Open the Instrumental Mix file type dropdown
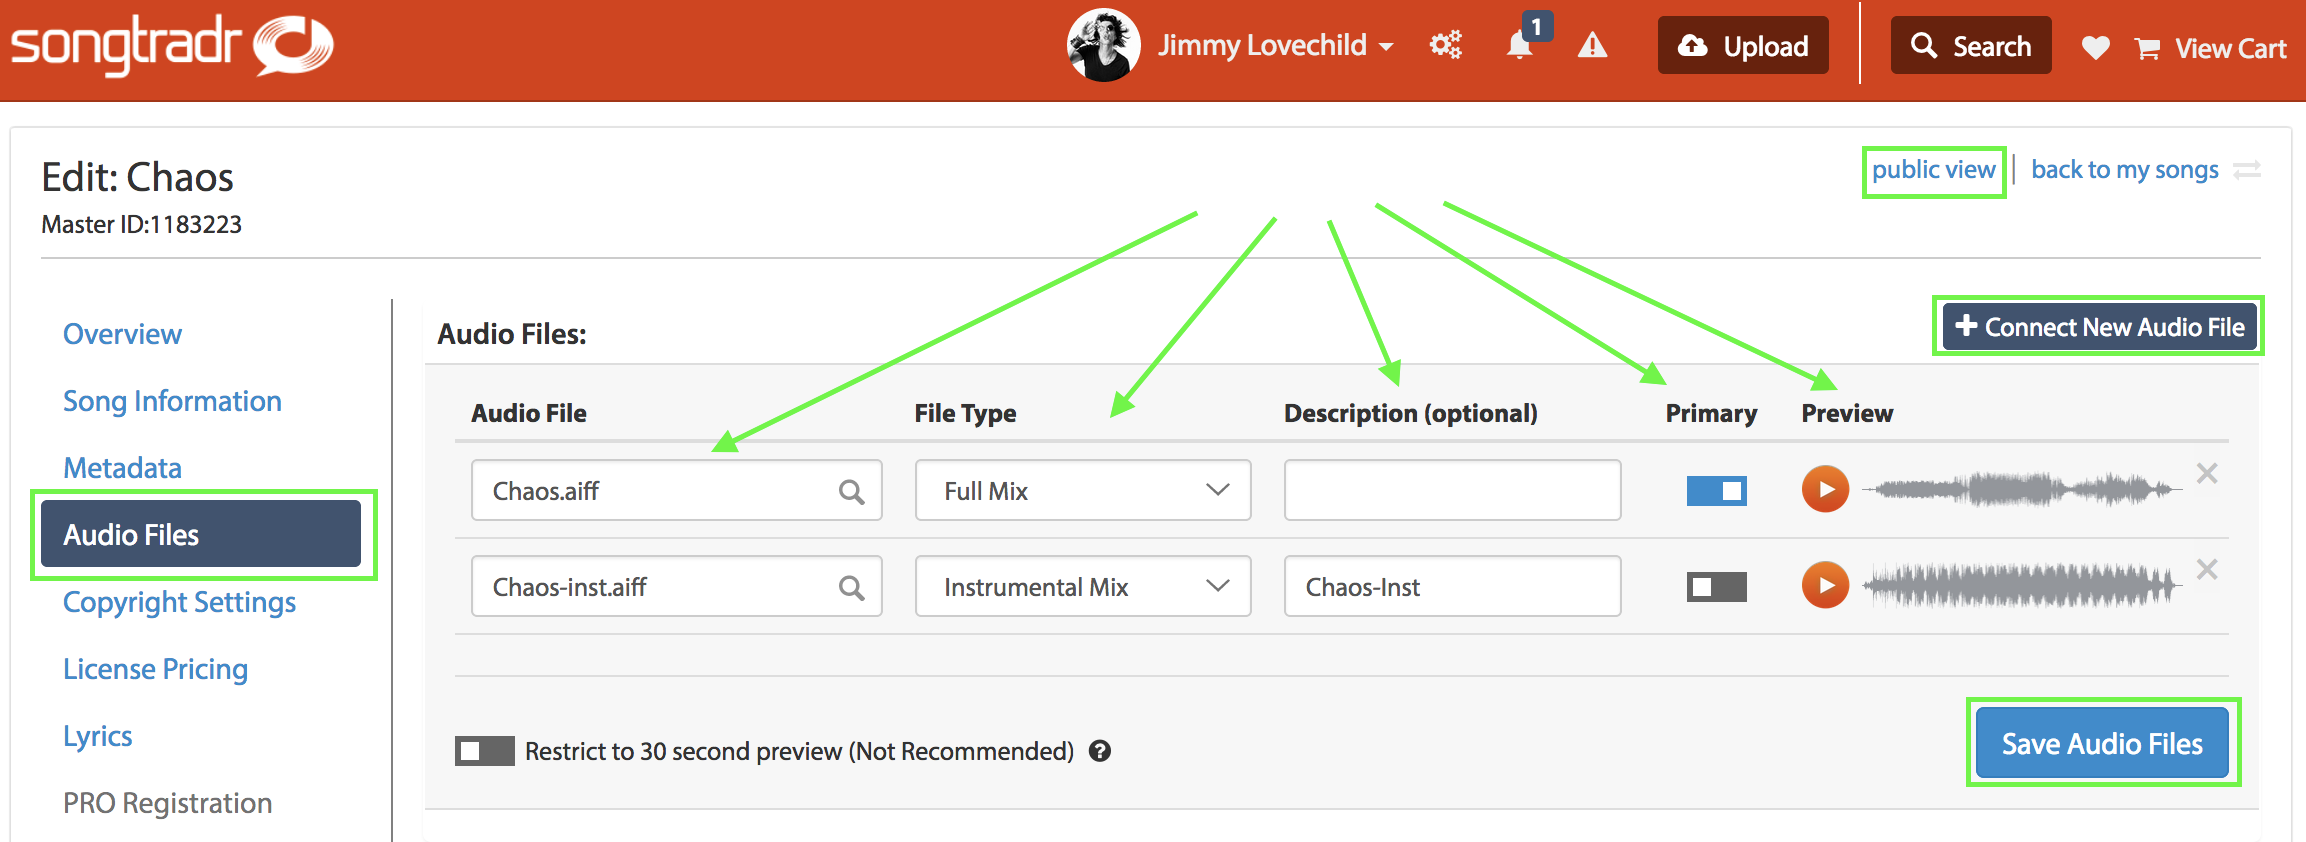 tap(1083, 586)
